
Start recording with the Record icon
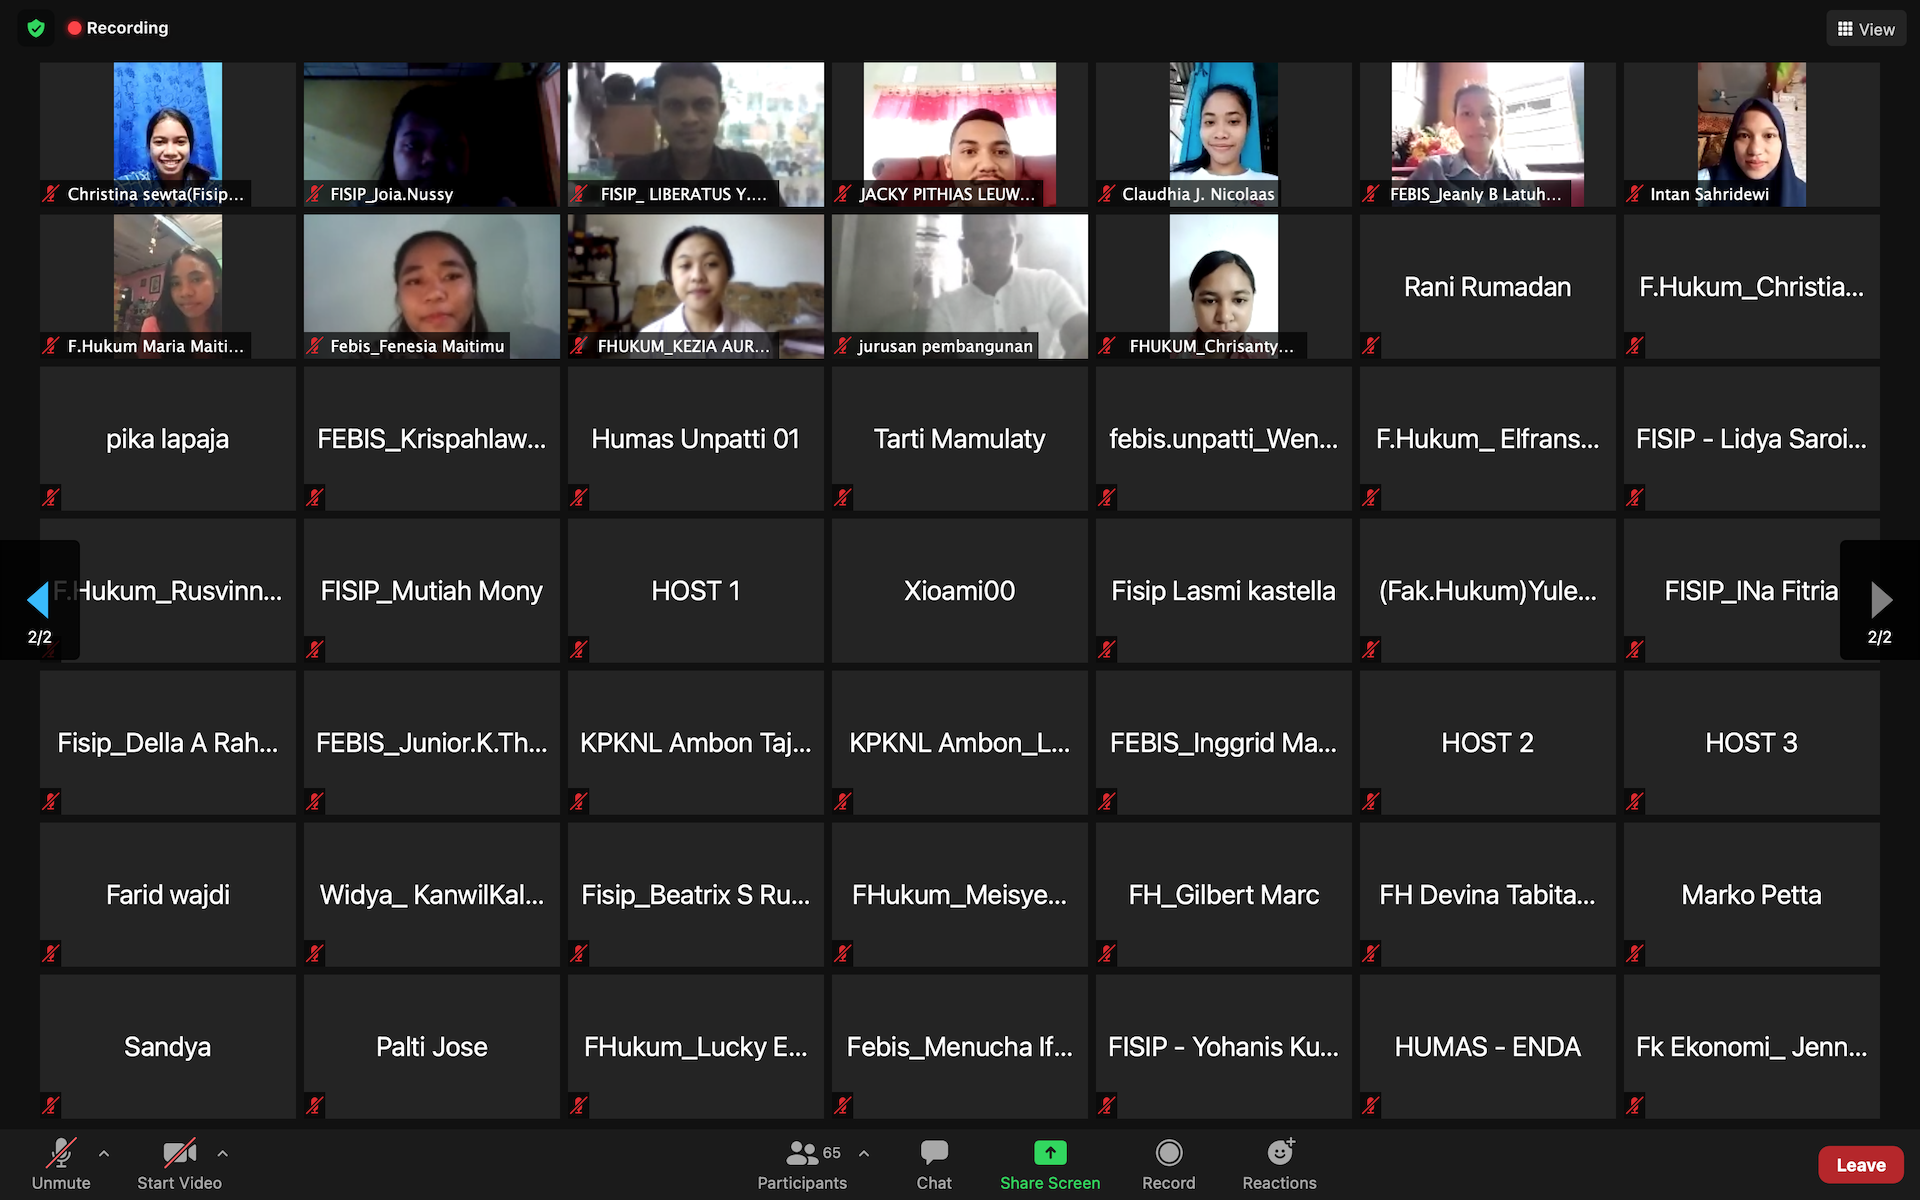(1168, 1153)
